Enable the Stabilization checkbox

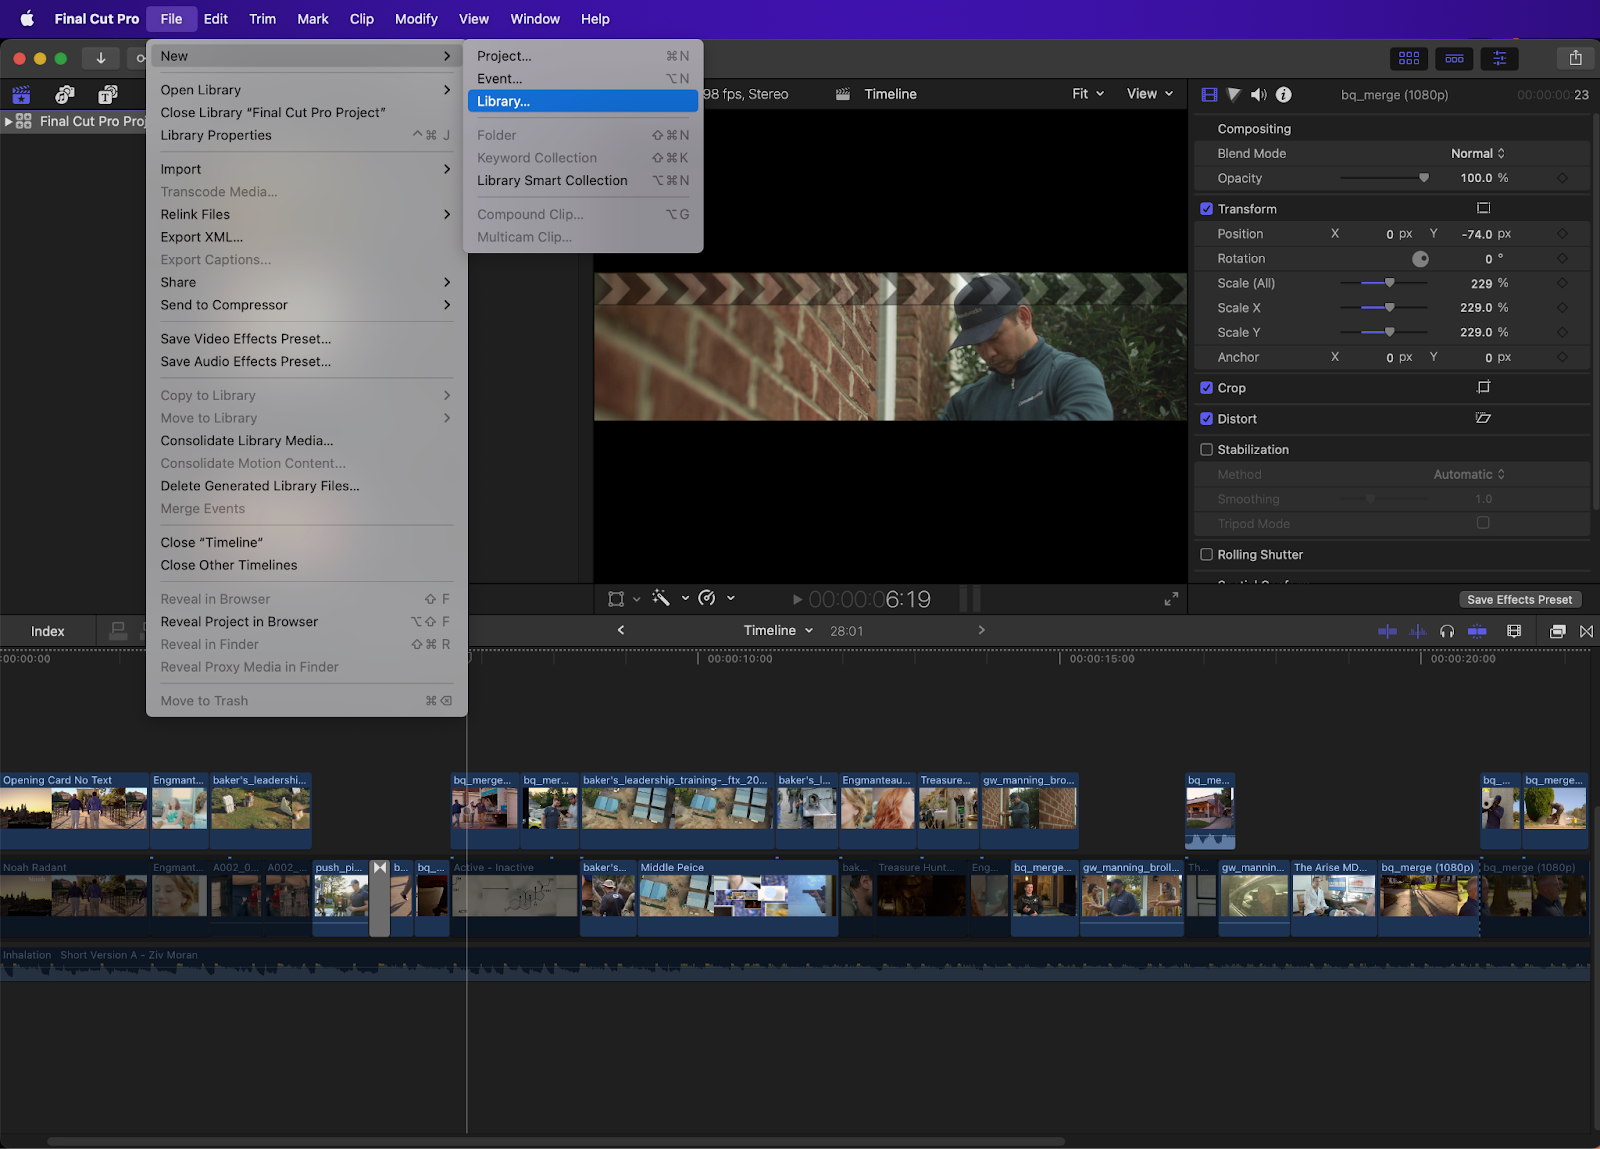pyautogui.click(x=1206, y=450)
